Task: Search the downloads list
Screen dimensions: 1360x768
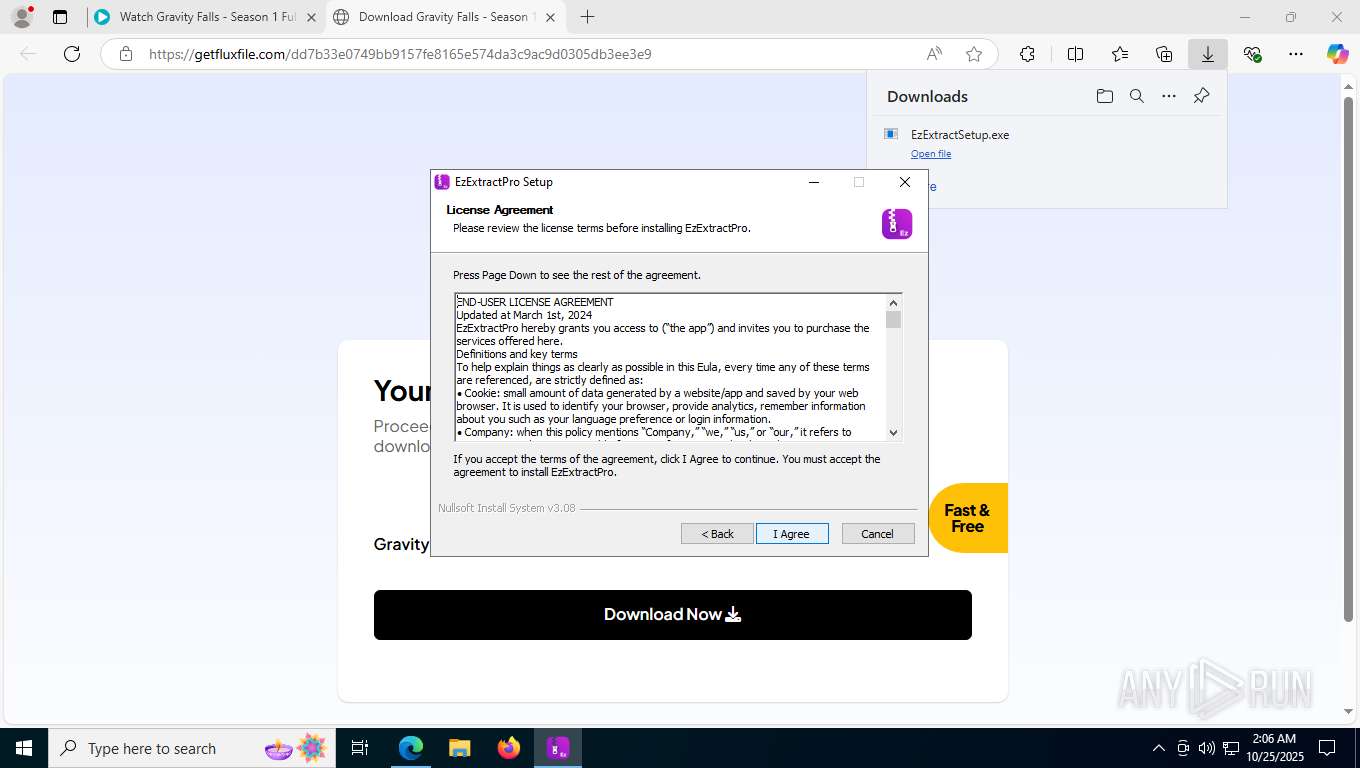Action: coord(1137,96)
